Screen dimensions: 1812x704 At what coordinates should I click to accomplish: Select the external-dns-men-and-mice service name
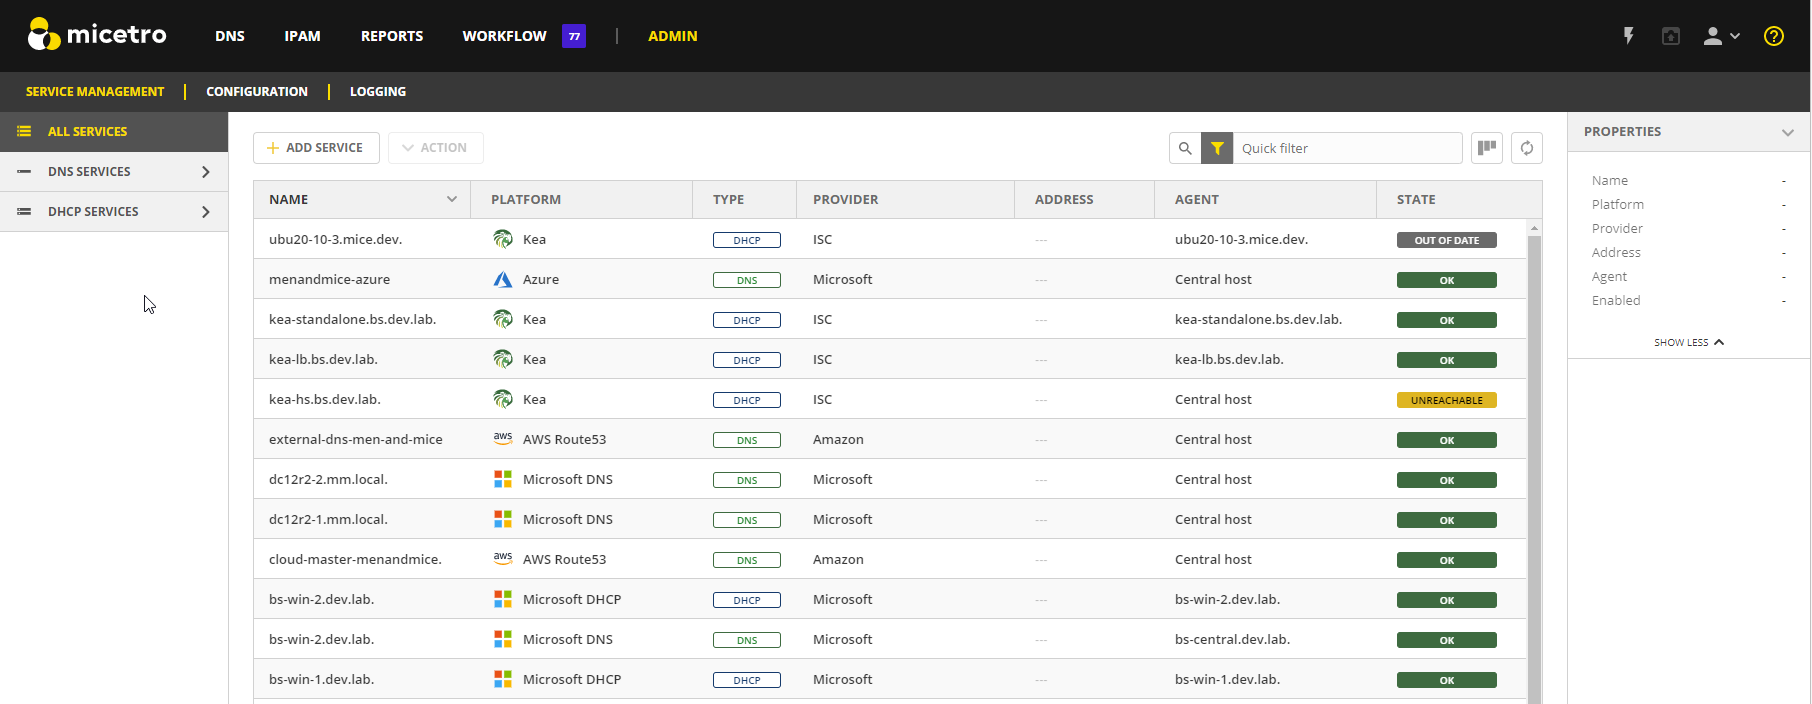tap(356, 439)
